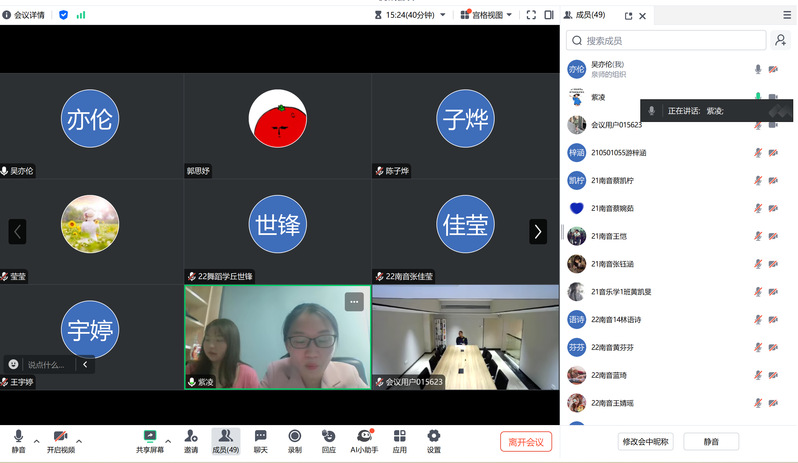Toggle the 静音 microphone button
The height and width of the screenshot is (463, 798).
(18, 440)
